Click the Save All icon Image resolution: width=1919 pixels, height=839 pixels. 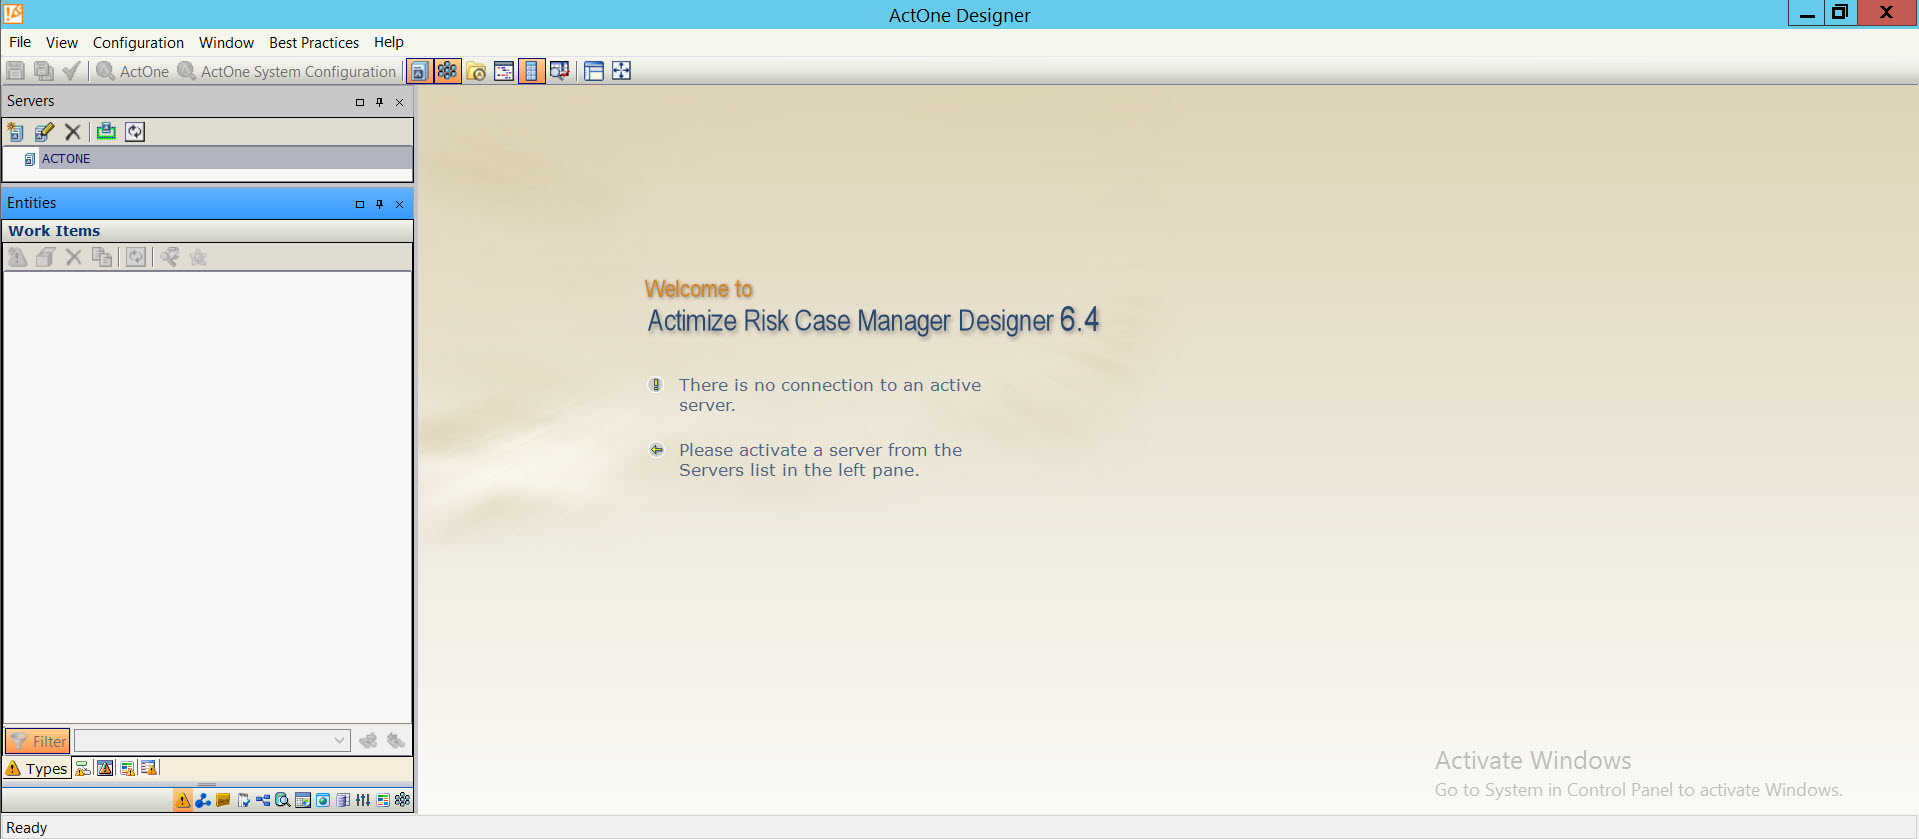coord(44,71)
